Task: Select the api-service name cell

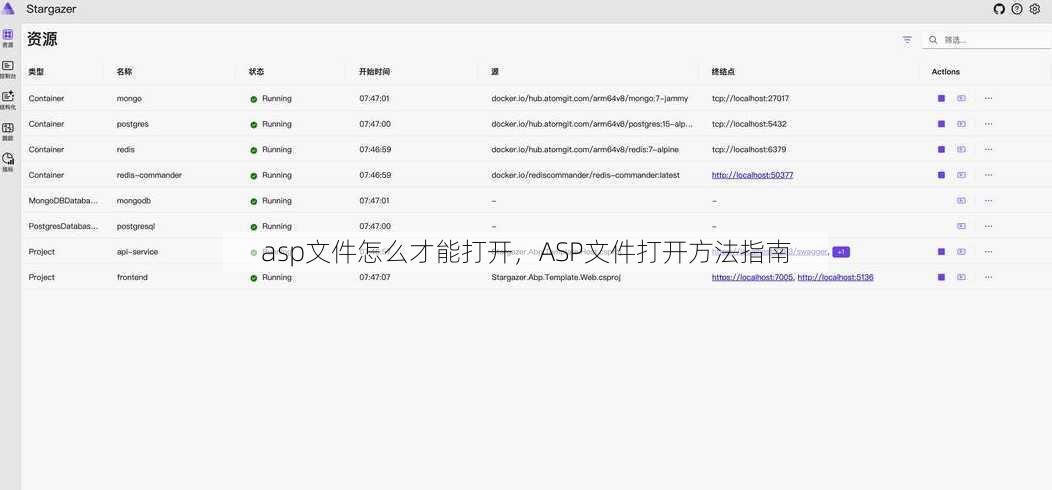Action: click(x=138, y=251)
